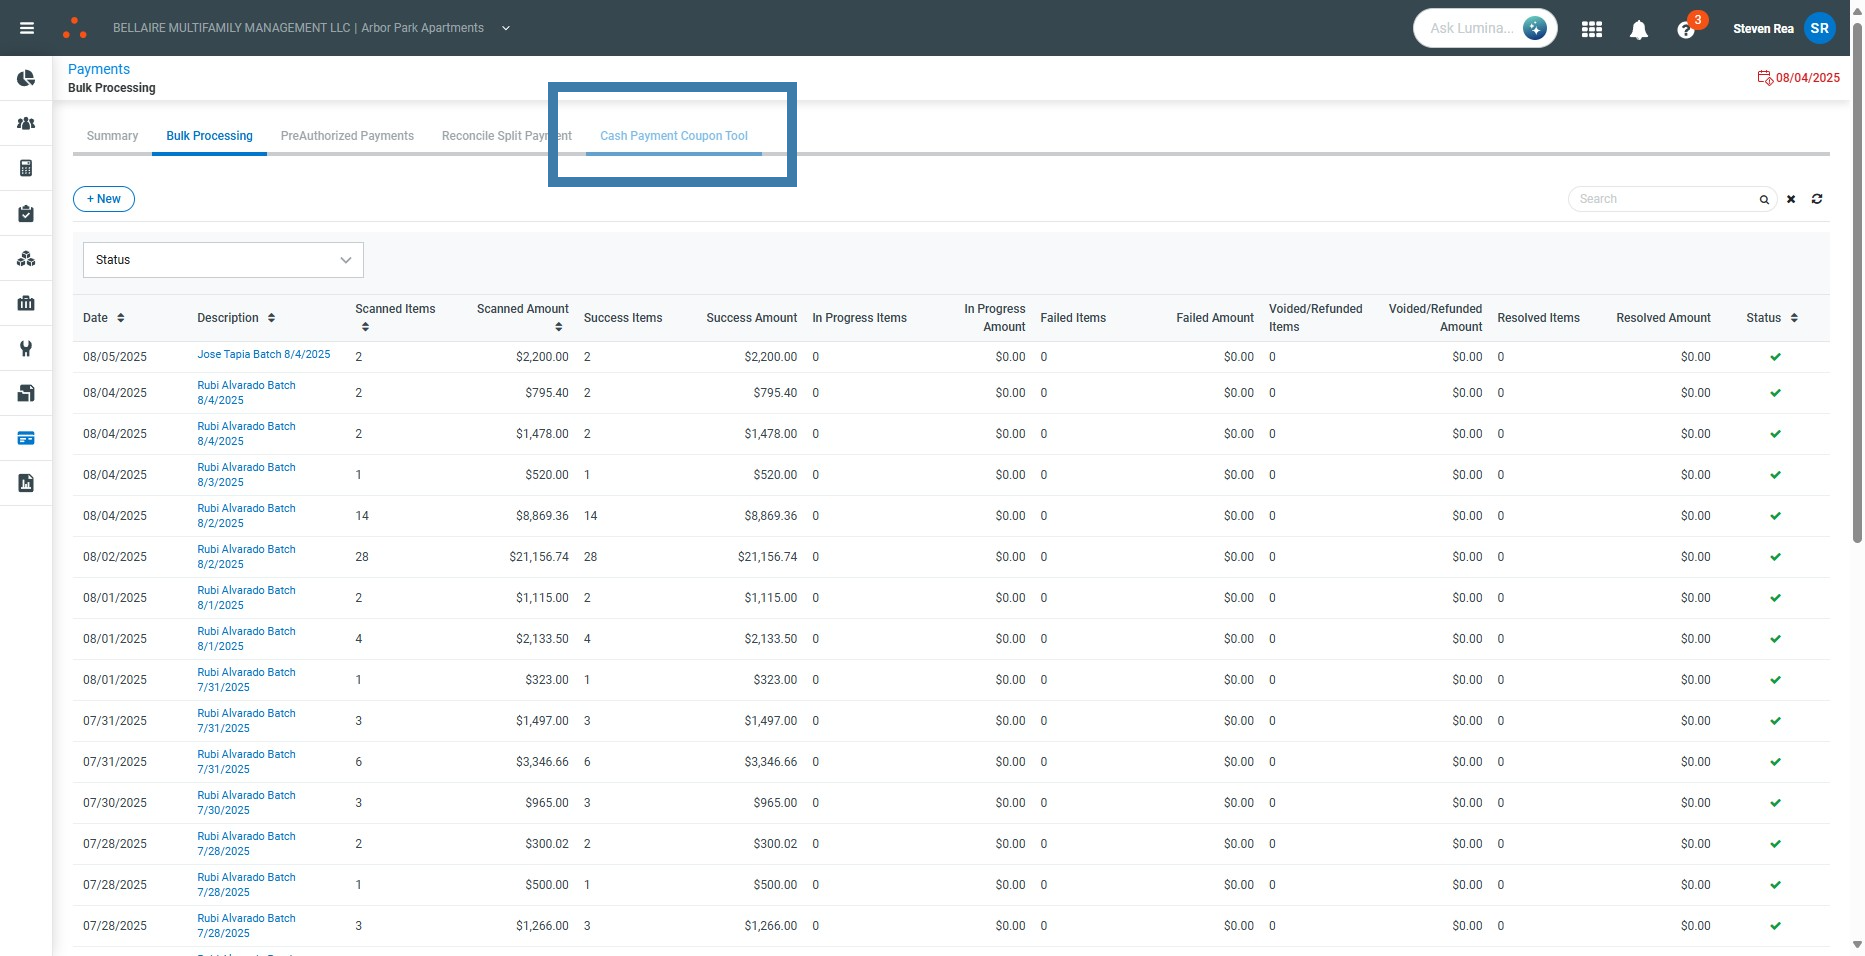Sort by Scanned Items column
The width and height of the screenshot is (1865, 956).
coord(365,327)
